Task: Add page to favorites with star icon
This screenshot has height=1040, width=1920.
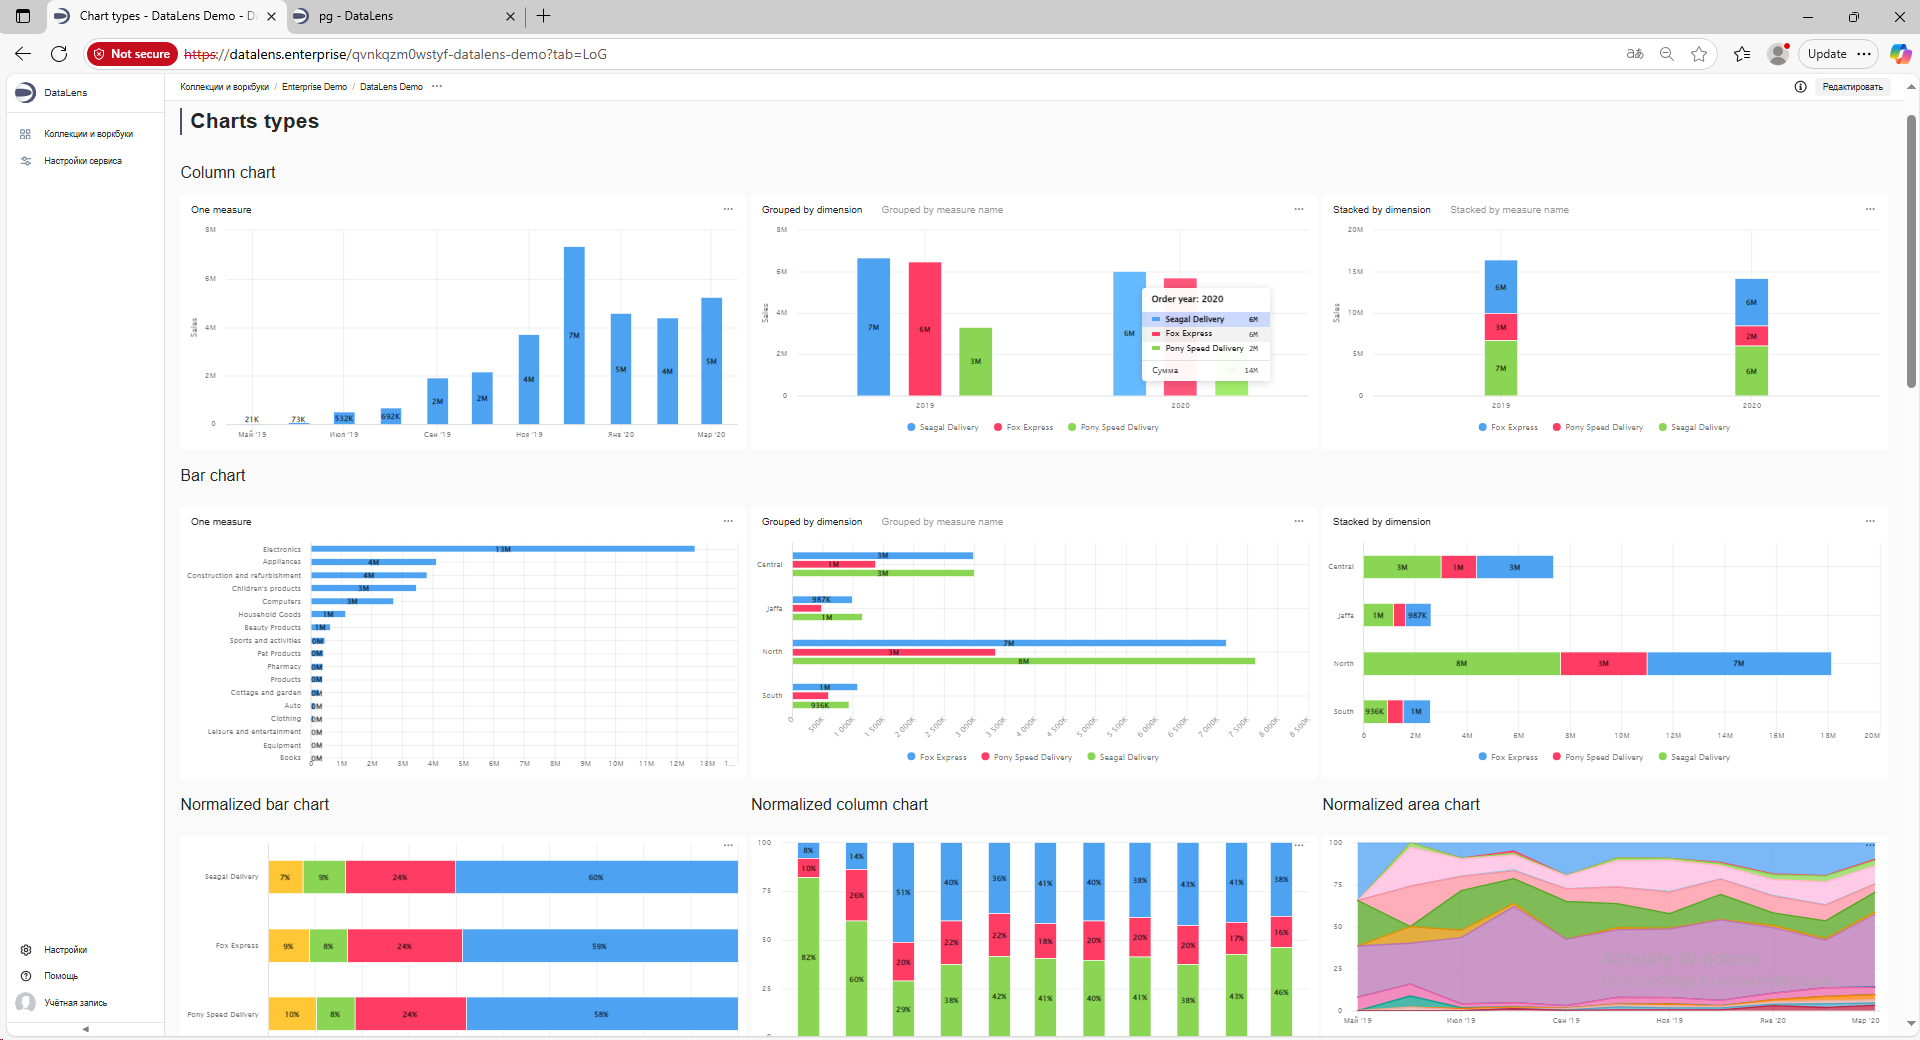Action: pyautogui.click(x=1698, y=54)
